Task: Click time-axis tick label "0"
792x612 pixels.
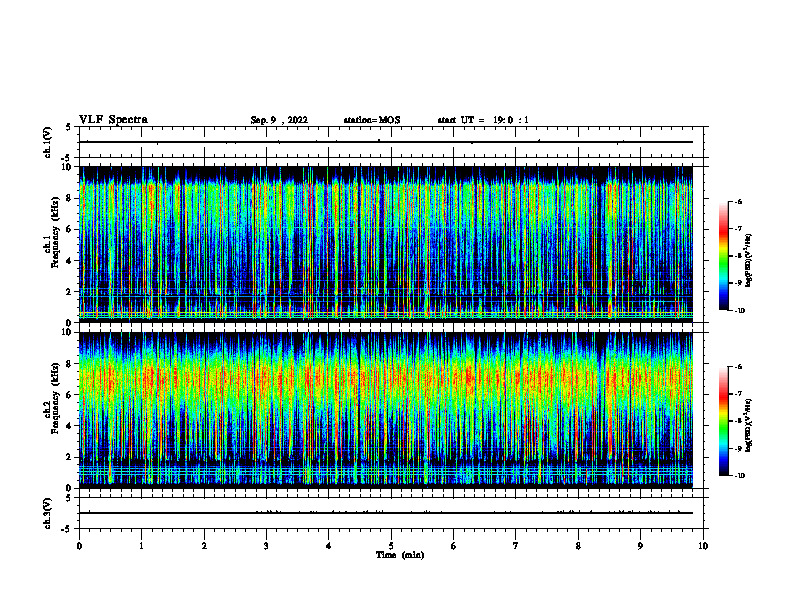Action: pos(79,546)
